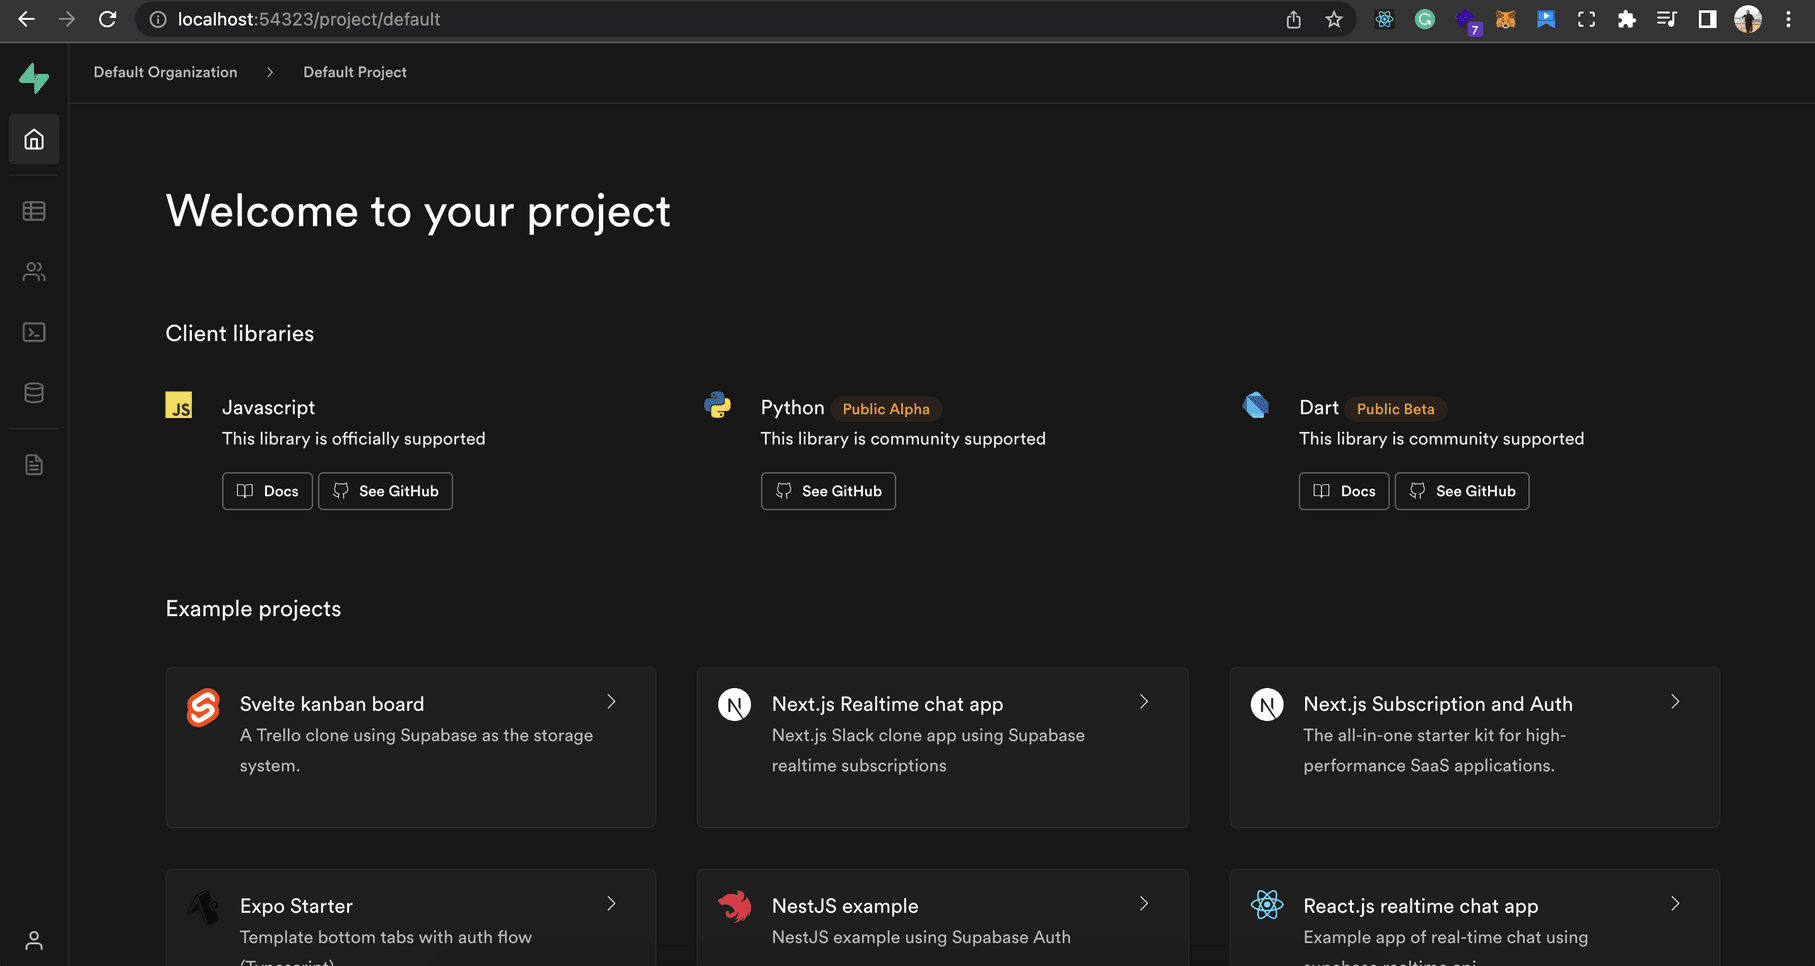Screen dimensions: 1815x966
Task: Expand the Next.js Subscription and Auth card
Action: [x=1676, y=702]
